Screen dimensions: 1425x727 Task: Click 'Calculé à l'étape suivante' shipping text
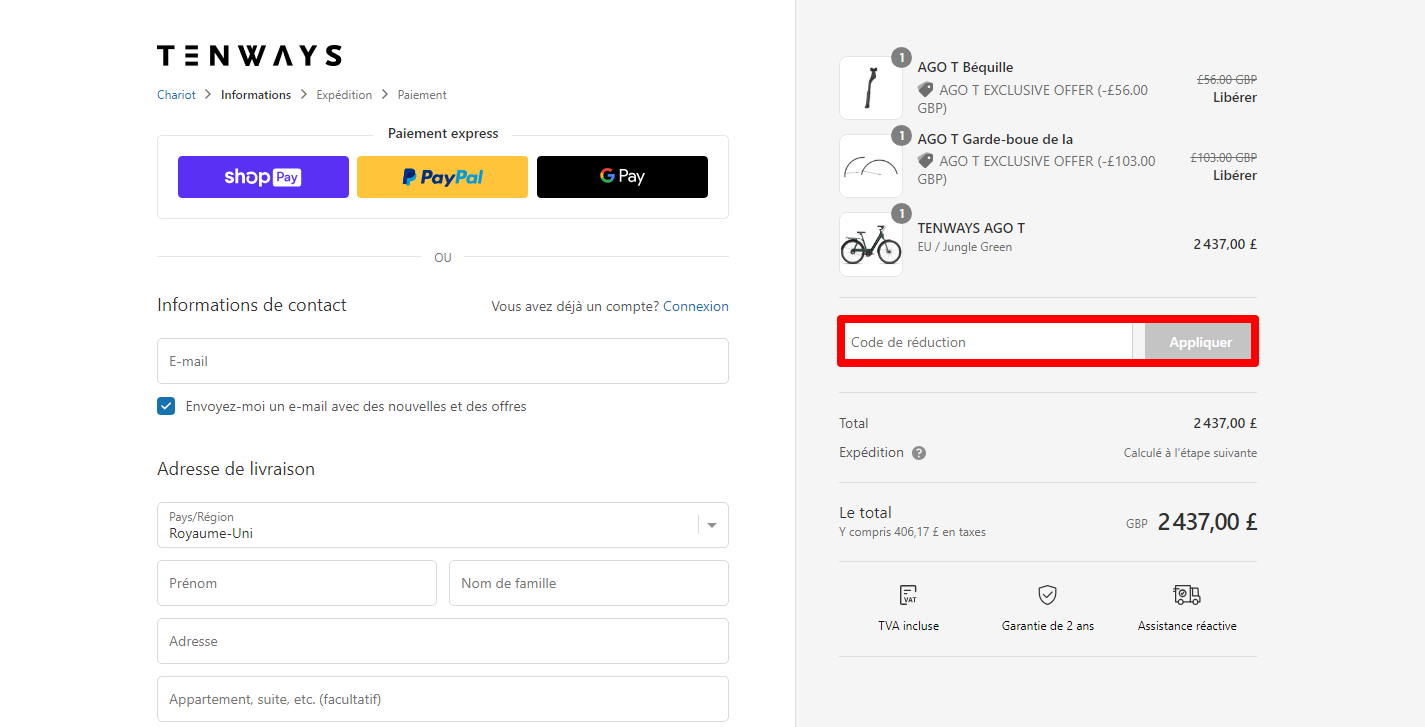point(1190,453)
